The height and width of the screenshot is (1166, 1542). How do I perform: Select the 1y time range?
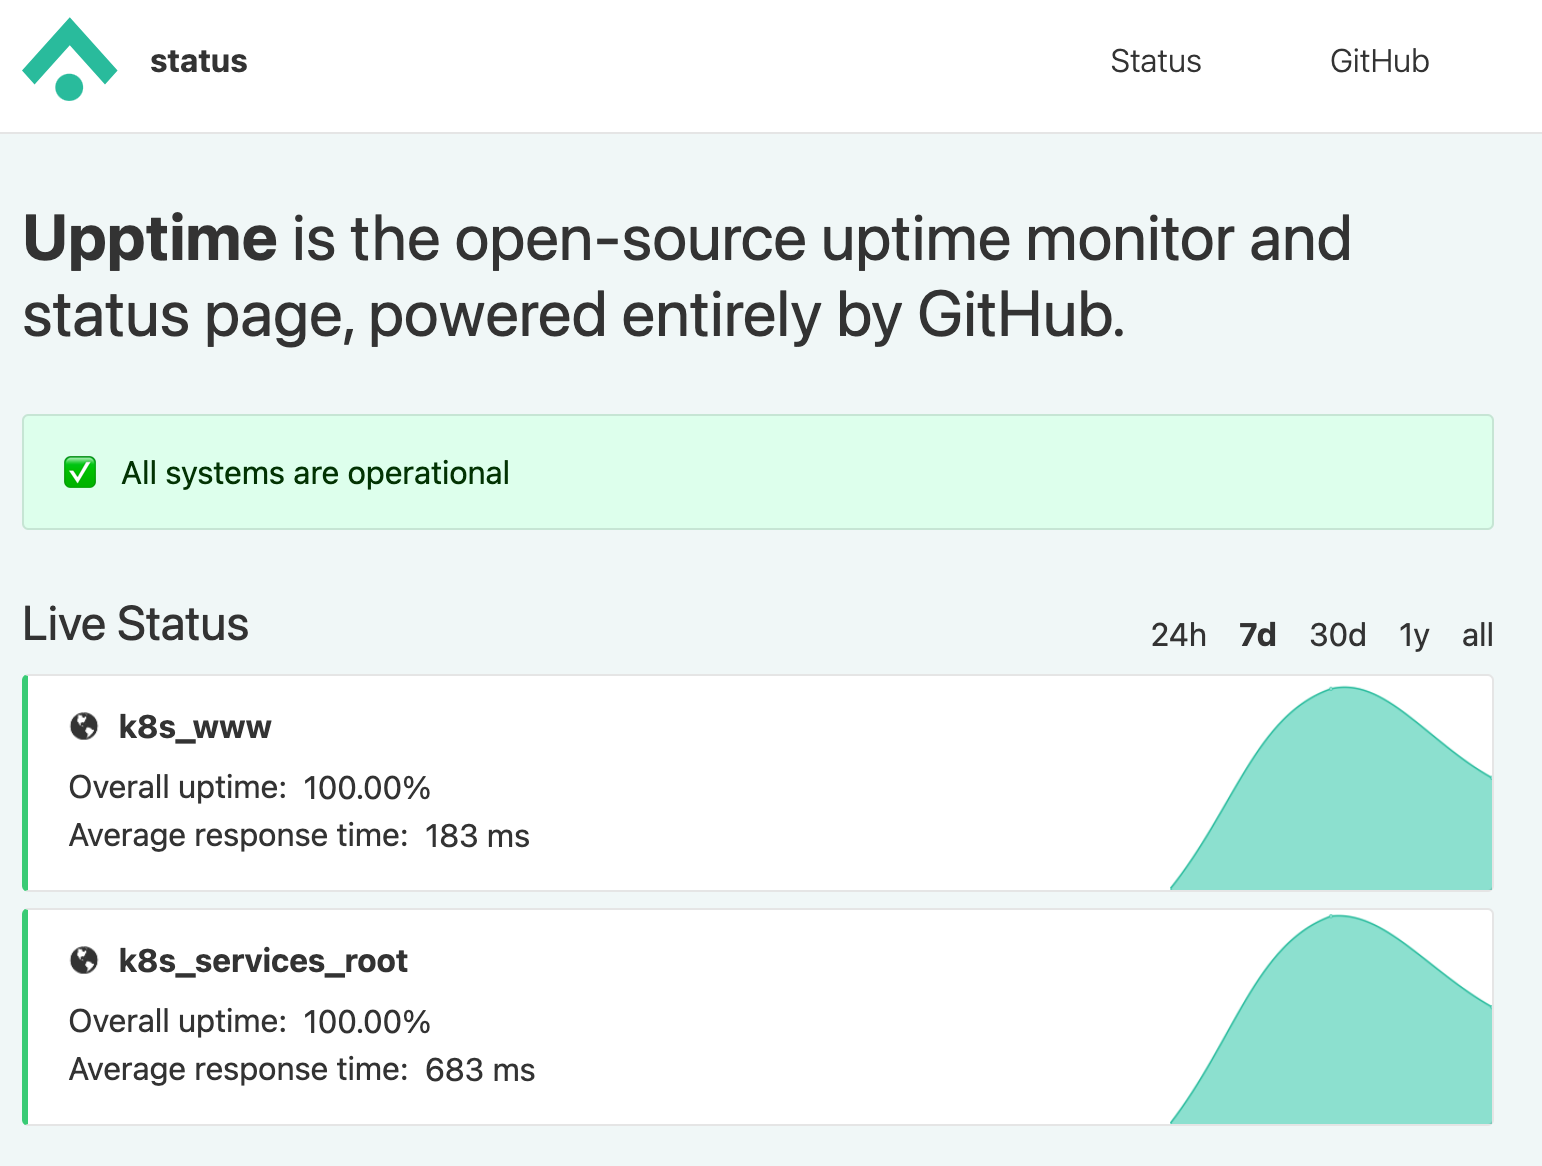[1414, 635]
